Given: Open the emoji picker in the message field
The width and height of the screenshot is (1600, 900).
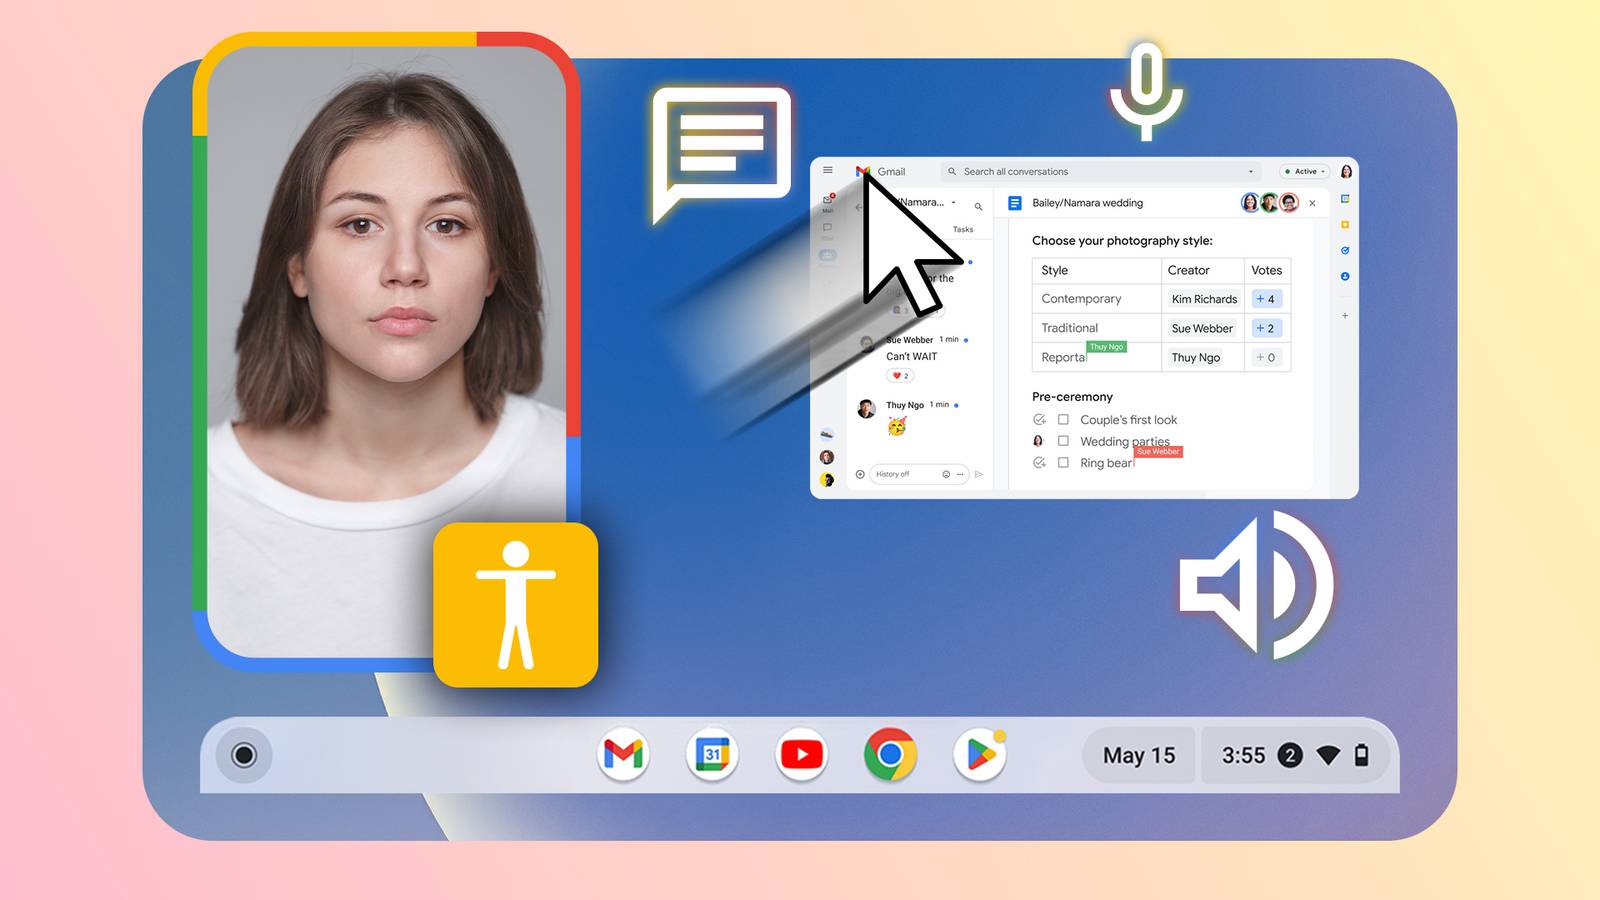Looking at the screenshot, I should click(x=946, y=474).
